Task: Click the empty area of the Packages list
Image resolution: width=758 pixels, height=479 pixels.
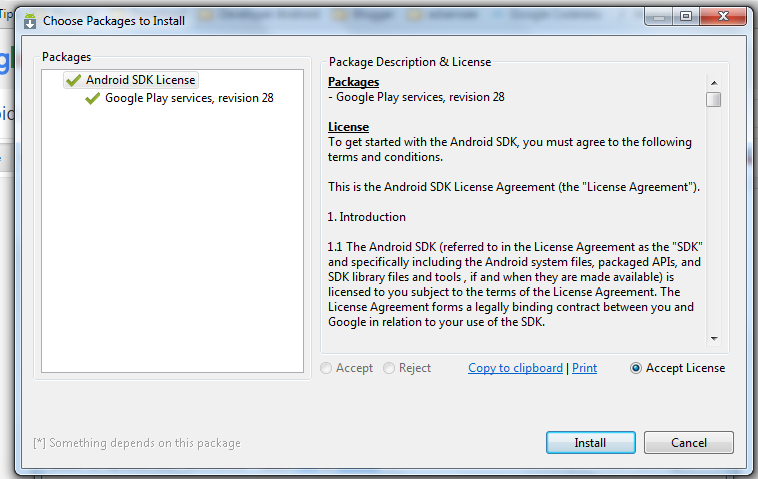Action: pyautogui.click(x=172, y=250)
